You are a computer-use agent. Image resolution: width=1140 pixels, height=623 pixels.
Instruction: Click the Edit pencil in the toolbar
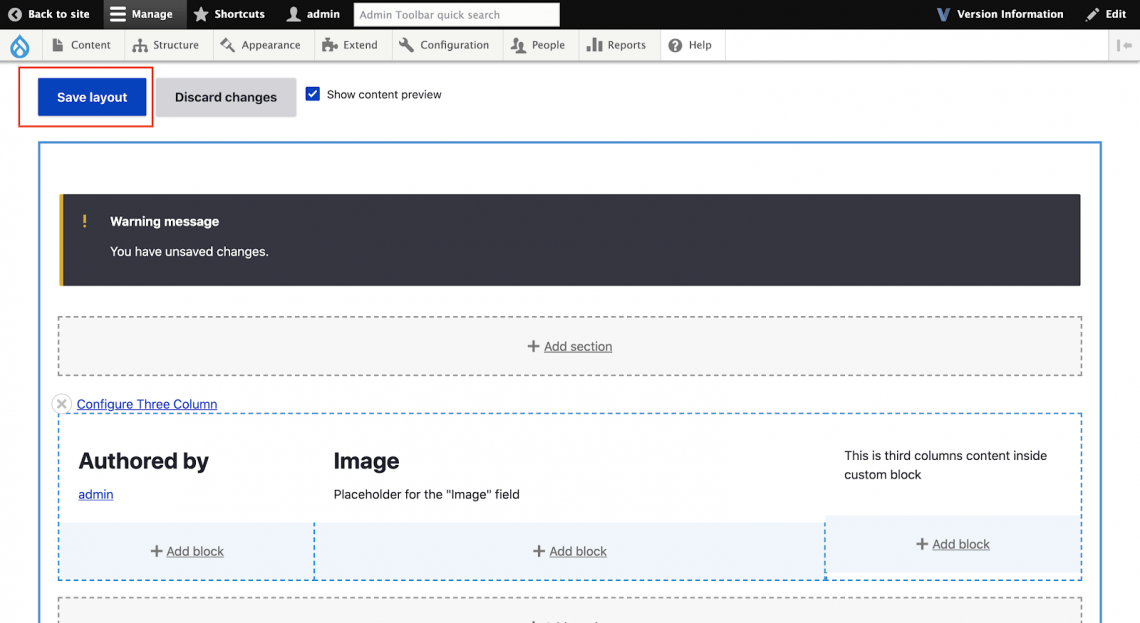click(x=1106, y=14)
